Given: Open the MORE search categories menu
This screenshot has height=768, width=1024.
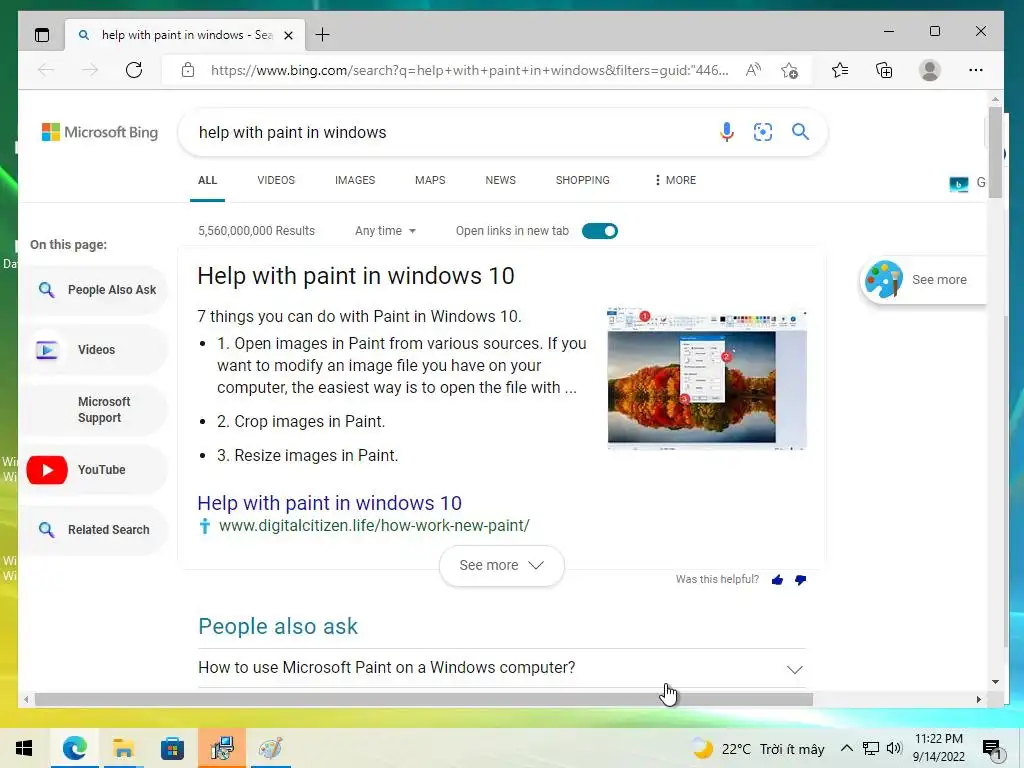Looking at the screenshot, I should coord(675,180).
